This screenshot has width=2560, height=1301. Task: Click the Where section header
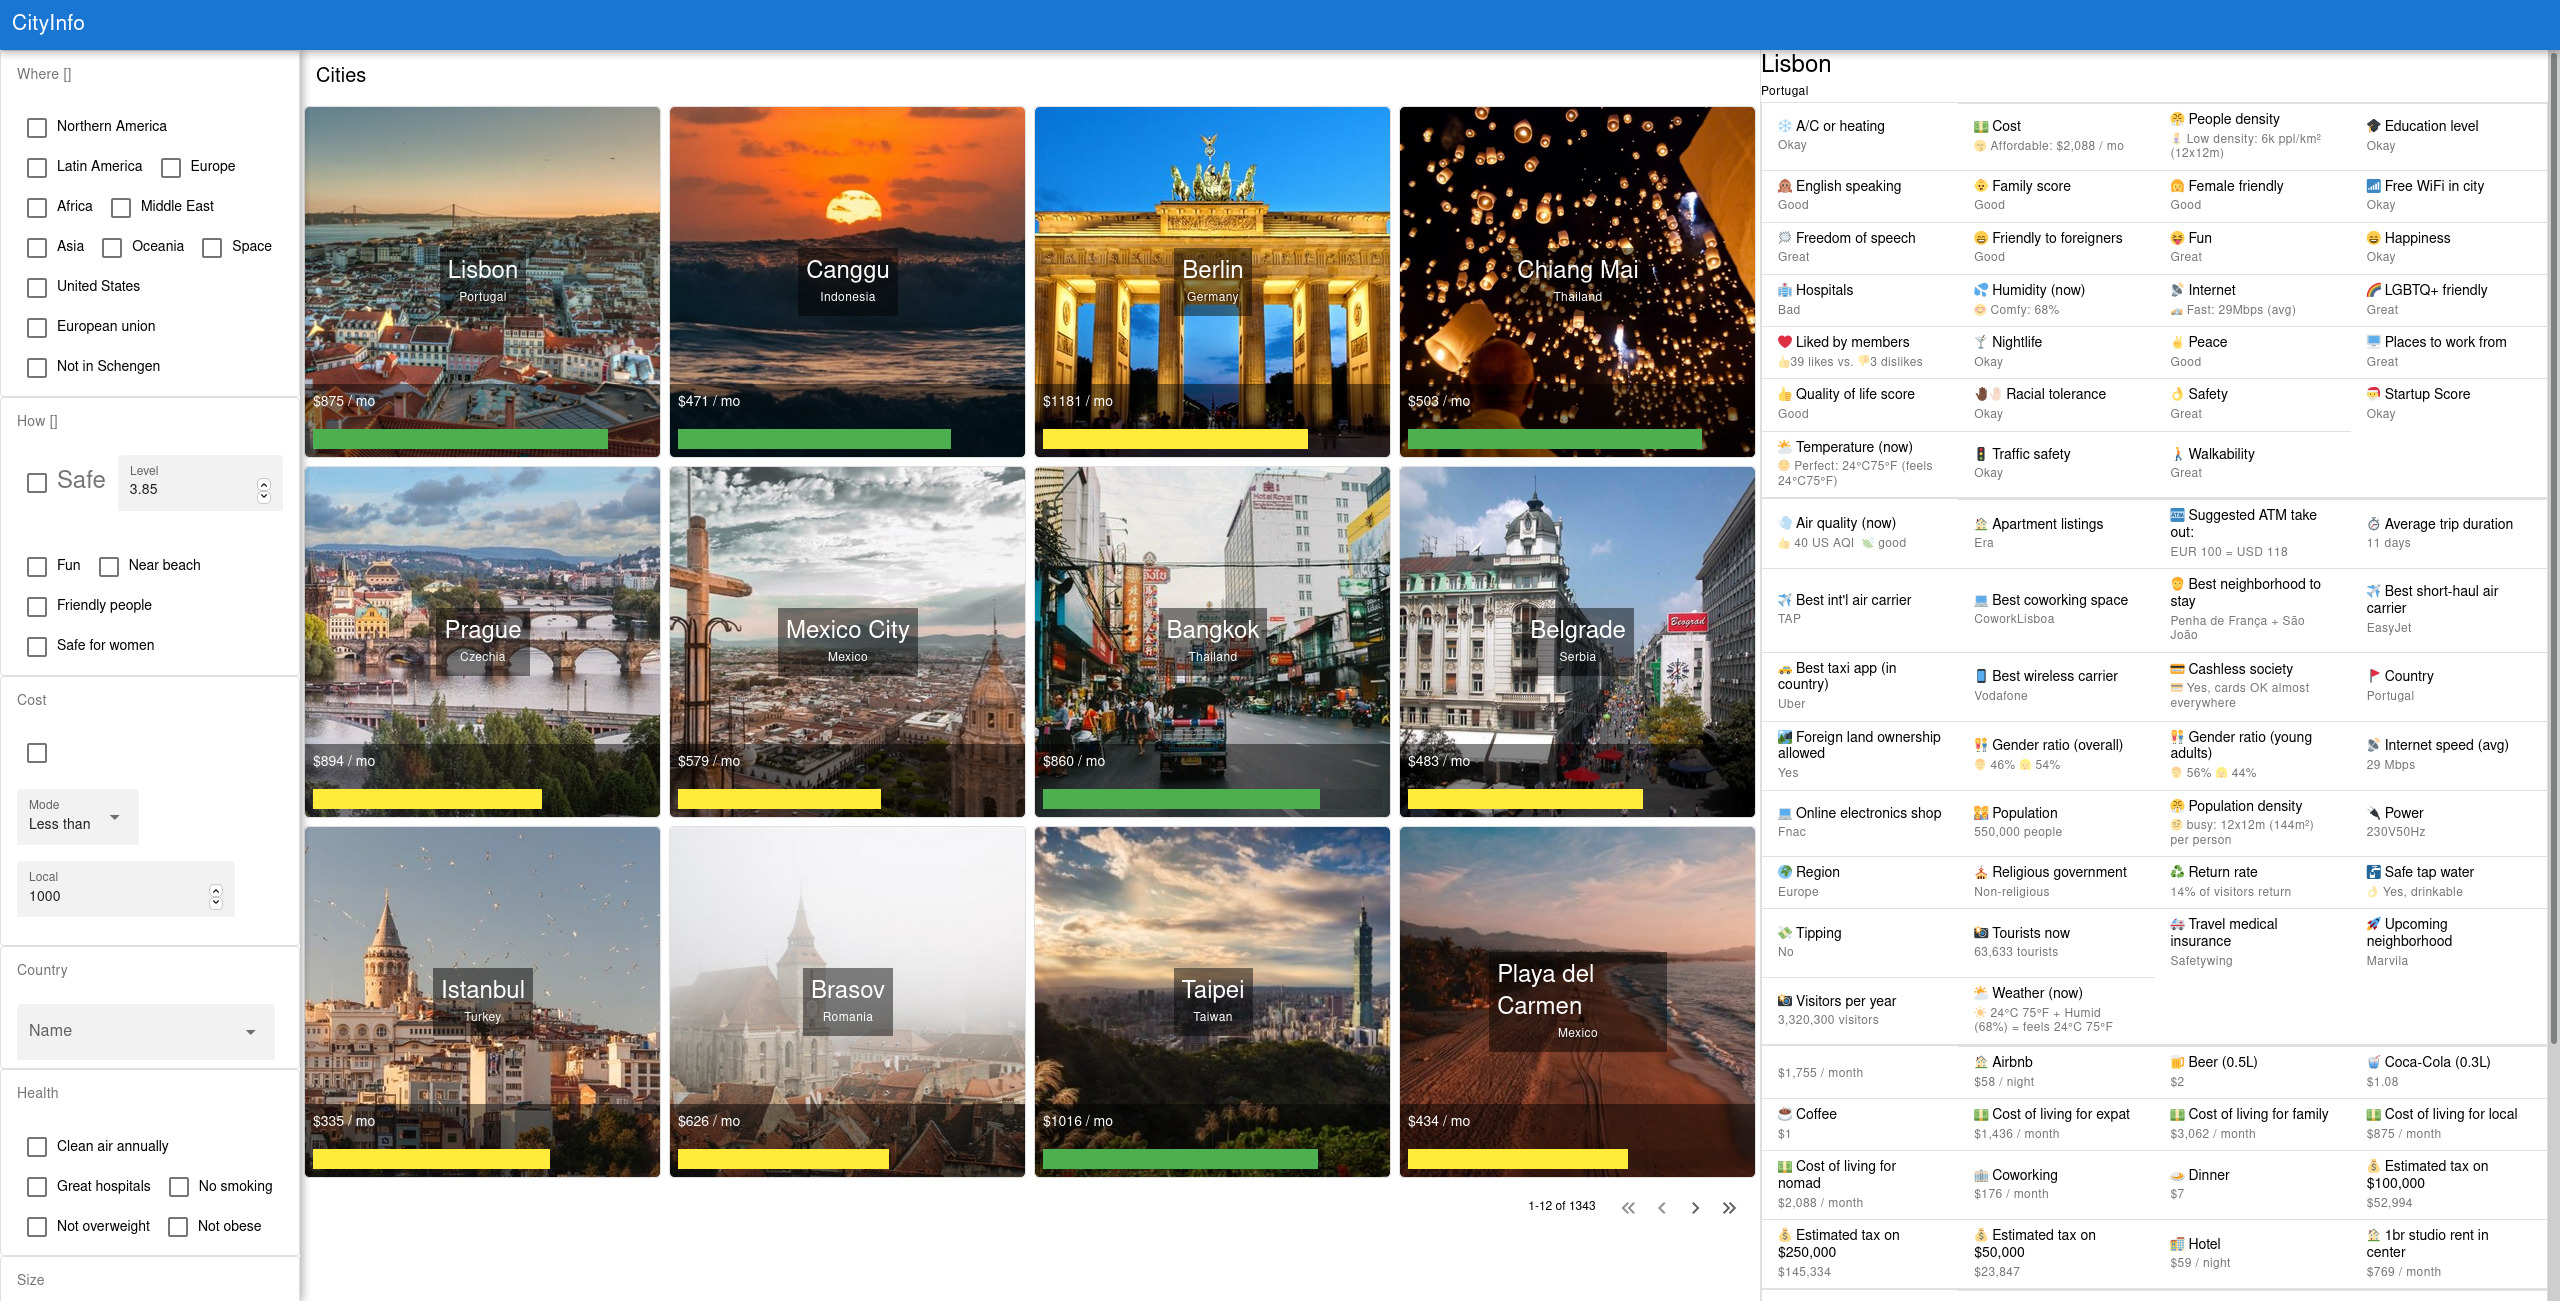pyautogui.click(x=44, y=74)
